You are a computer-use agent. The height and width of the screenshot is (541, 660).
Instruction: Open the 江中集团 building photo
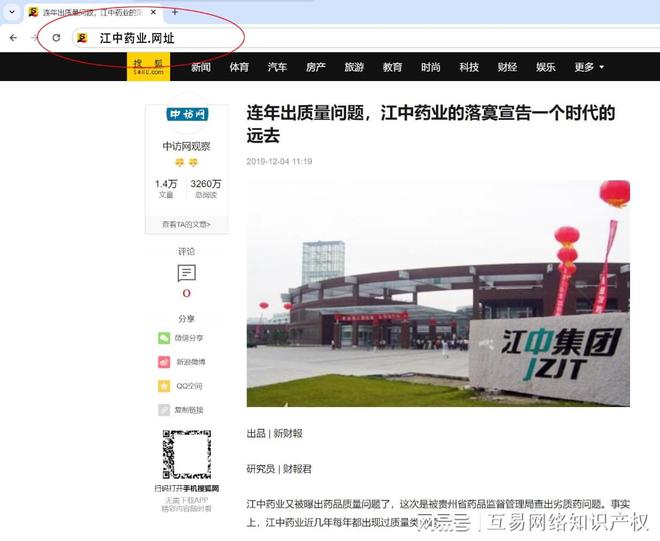(x=438, y=293)
